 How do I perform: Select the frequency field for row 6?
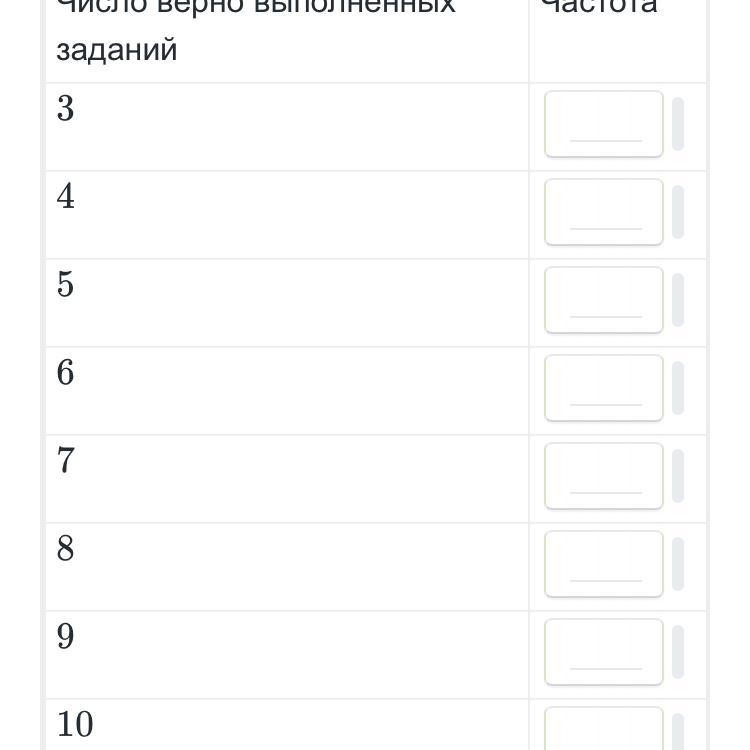tap(603, 388)
